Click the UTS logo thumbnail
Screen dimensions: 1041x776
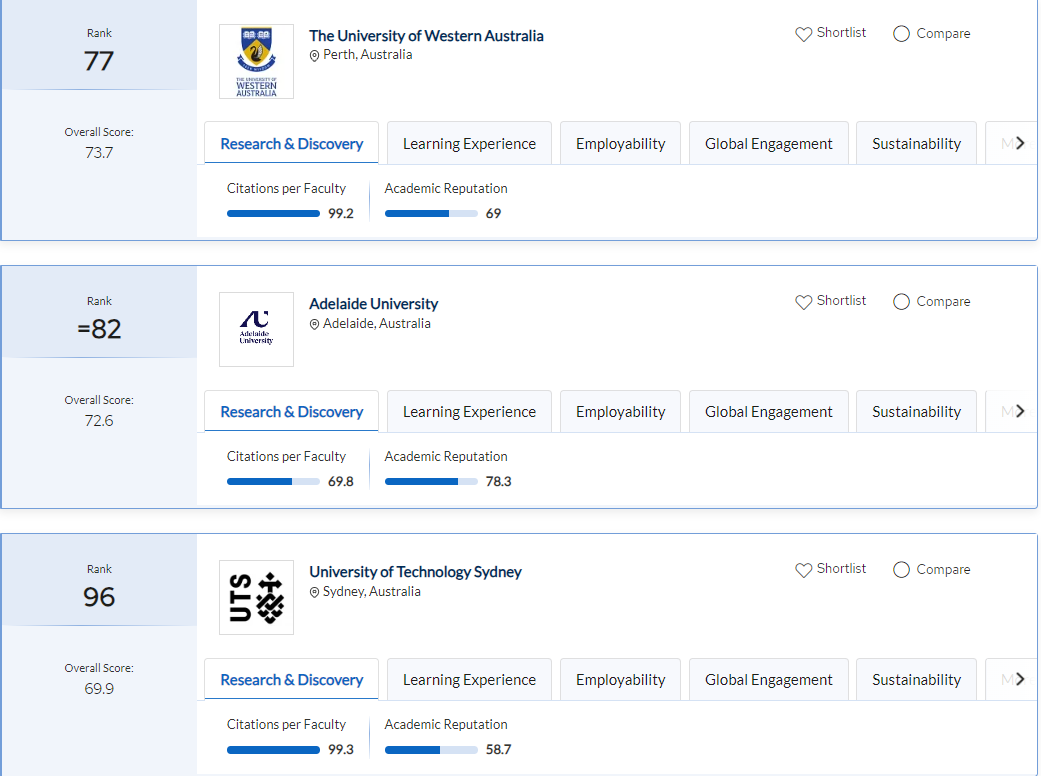point(256,597)
